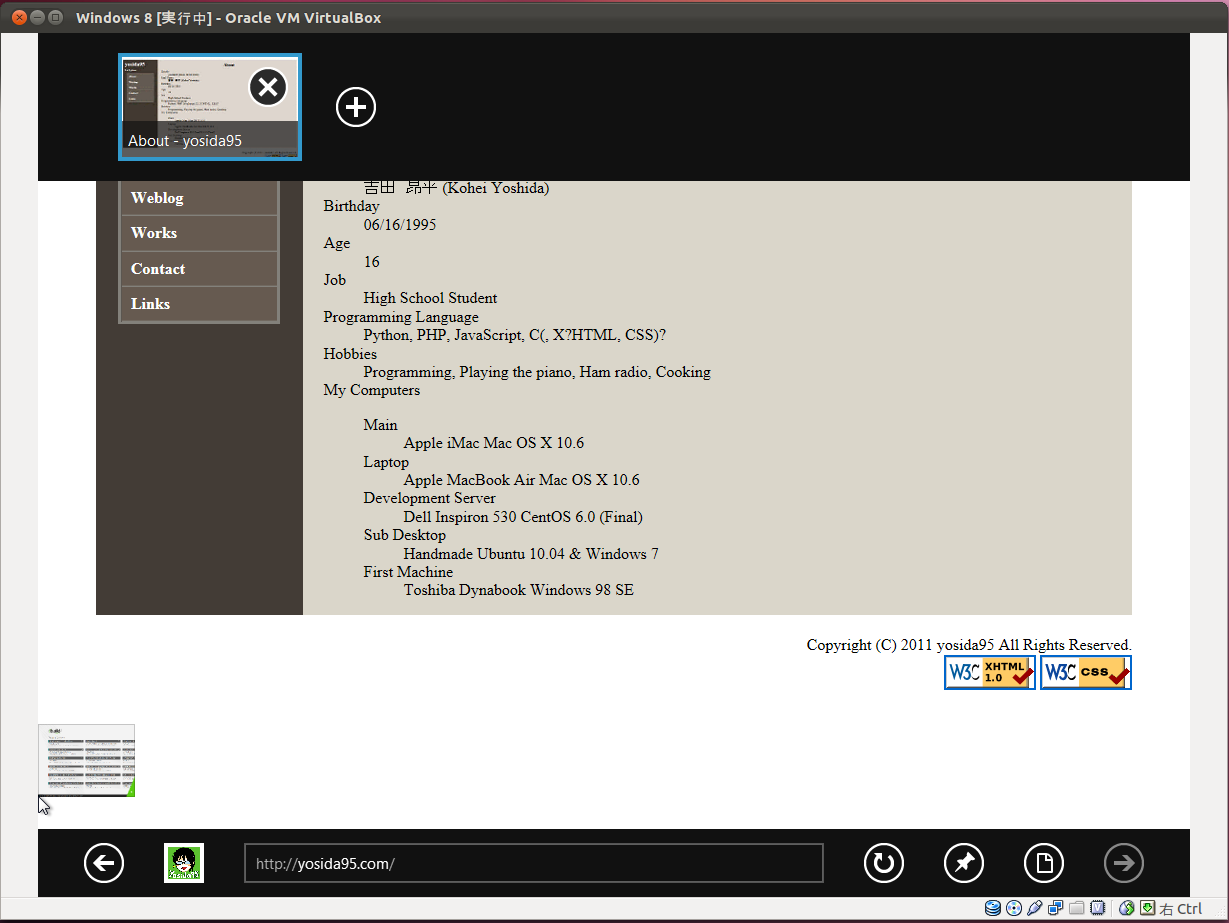Click the browser back arrow button
The image size is (1229, 923).
[x=104, y=863]
